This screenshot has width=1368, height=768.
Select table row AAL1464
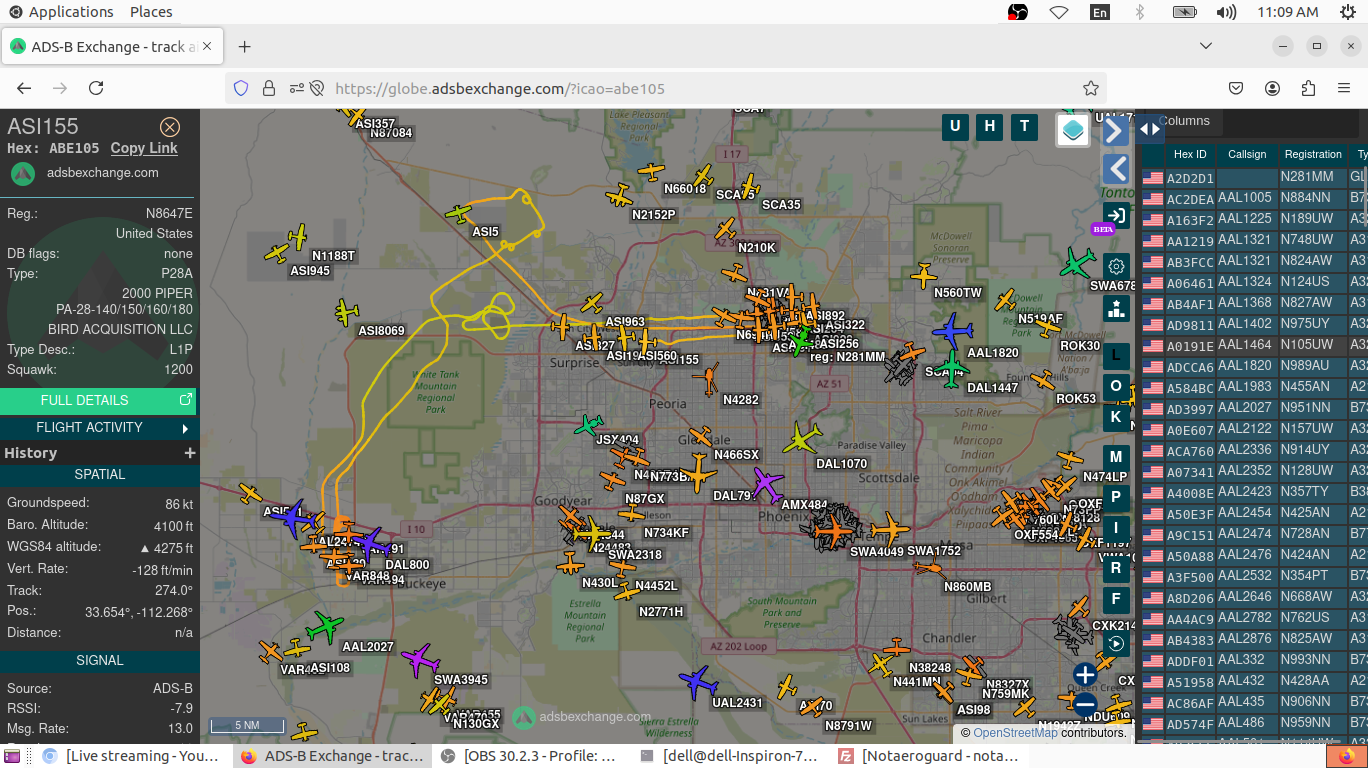(1254, 345)
